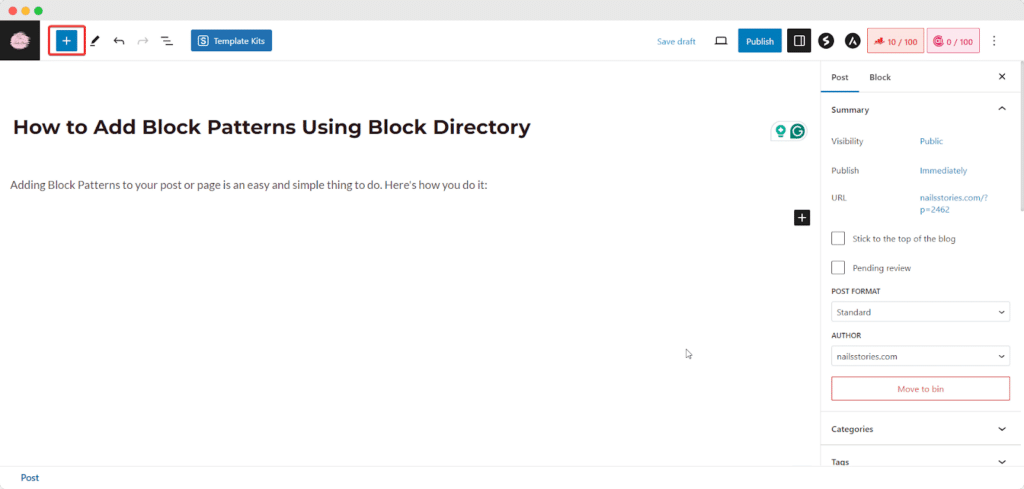
Task: Click the Post breadcrumb in footer
Action: pos(30,477)
